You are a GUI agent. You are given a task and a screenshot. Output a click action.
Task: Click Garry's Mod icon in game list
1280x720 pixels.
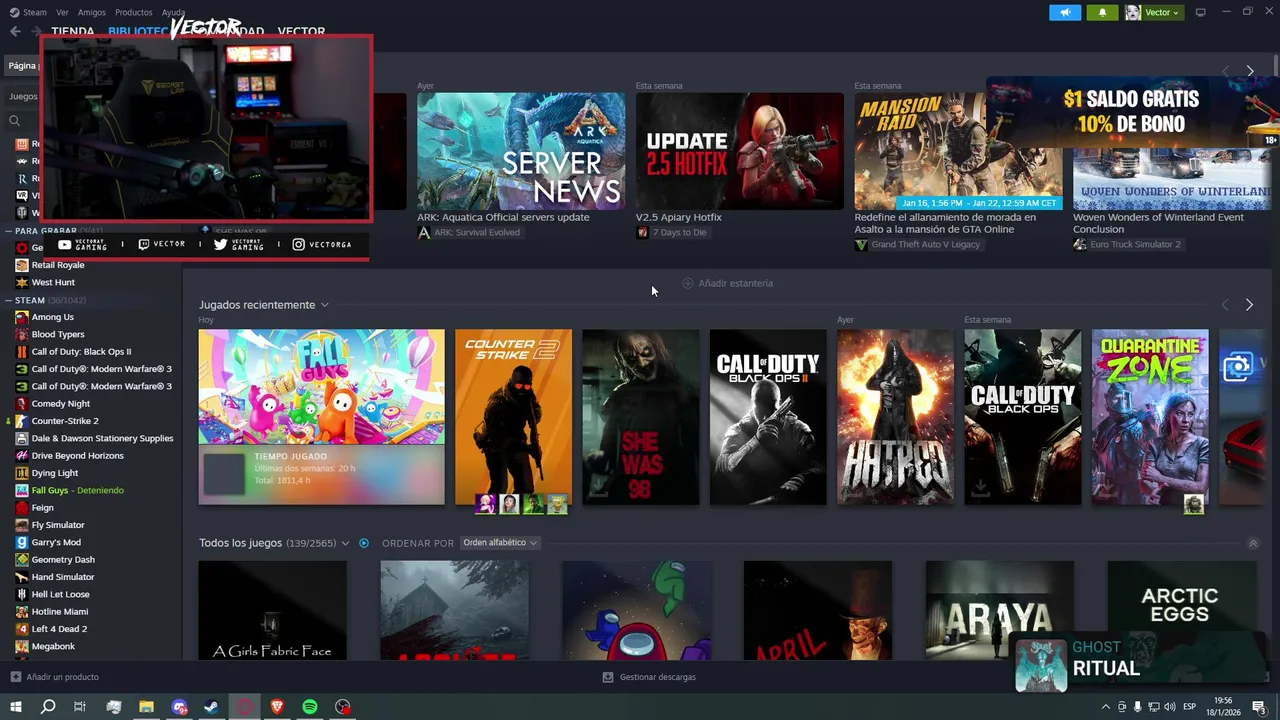(x=22, y=542)
